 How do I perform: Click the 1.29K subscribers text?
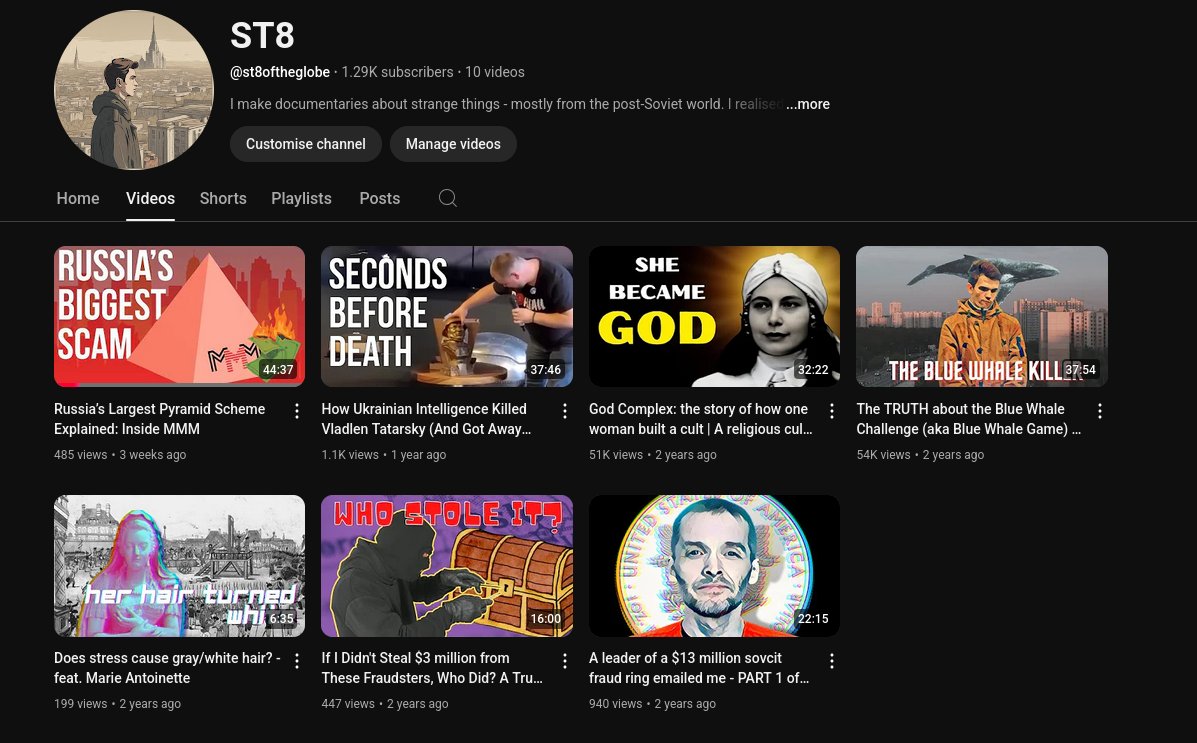pyautogui.click(x=397, y=72)
